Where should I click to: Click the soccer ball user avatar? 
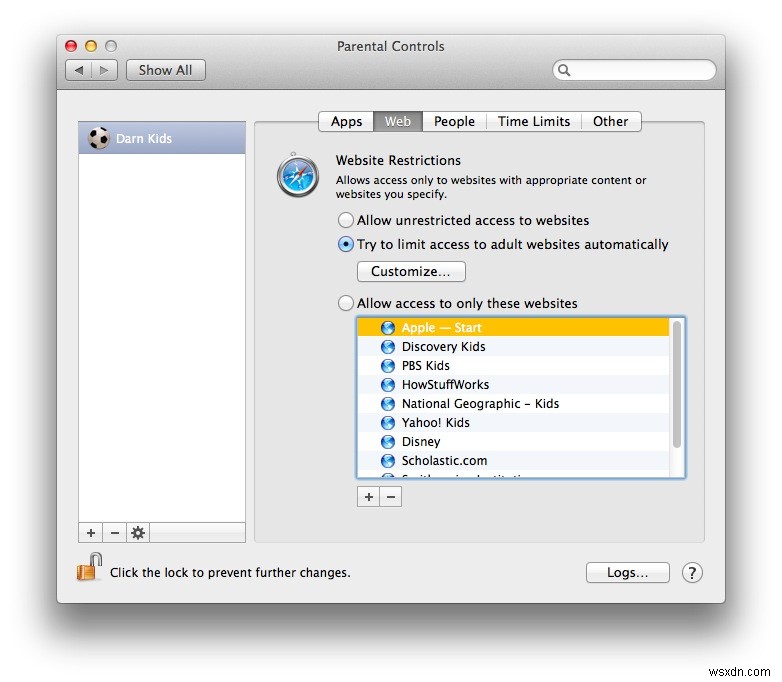[x=99, y=138]
